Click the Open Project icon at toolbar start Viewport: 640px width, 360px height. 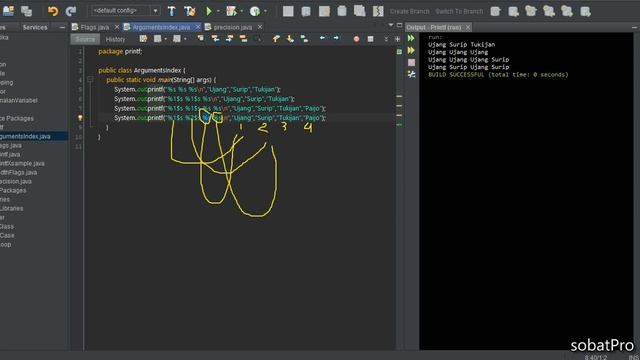coord(8,11)
